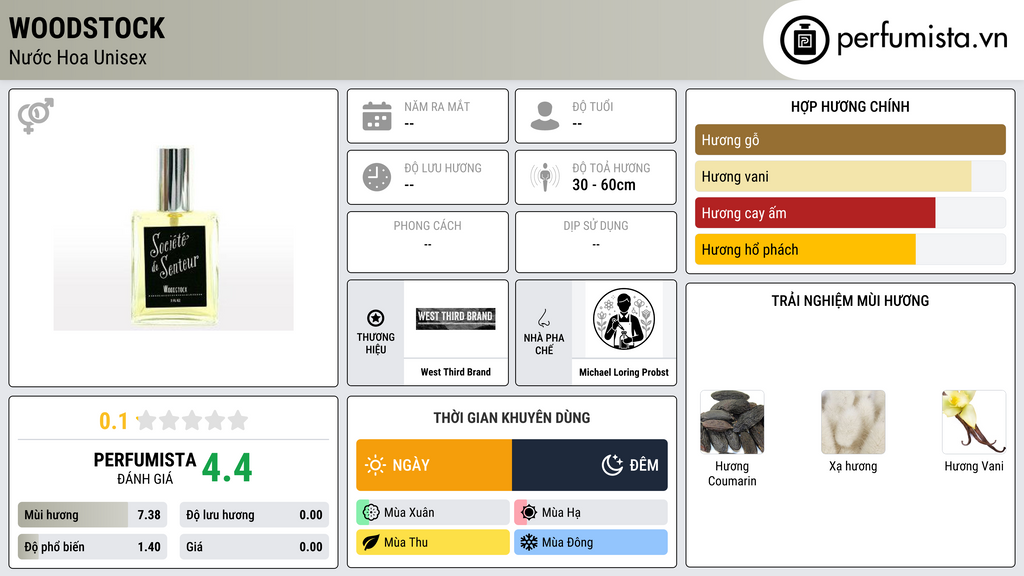
Task: Open the Michael Loring Probst name link
Action: tap(624, 372)
